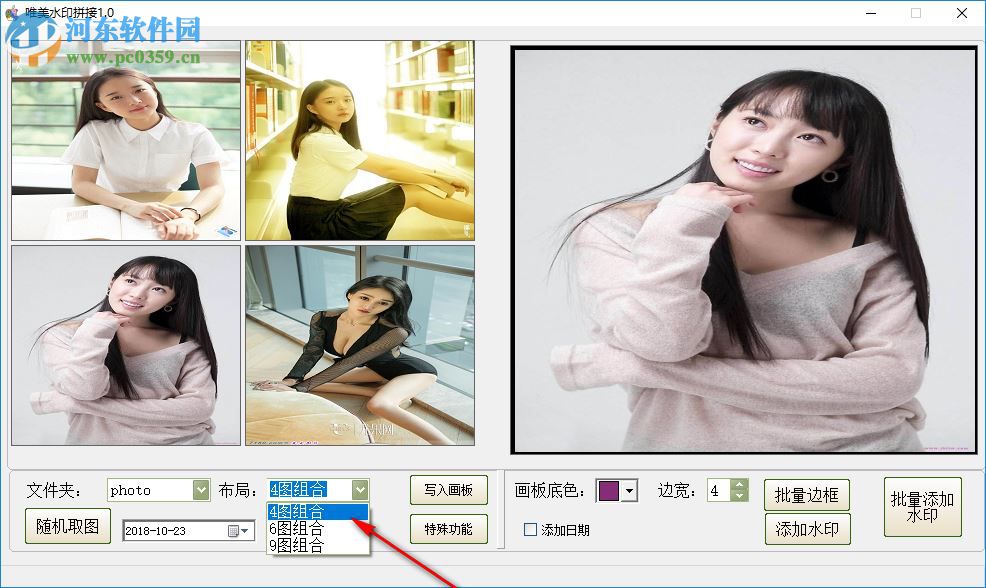986x588 pixels.
Task: Click the 布局 dropdown arrow
Action: click(358, 489)
